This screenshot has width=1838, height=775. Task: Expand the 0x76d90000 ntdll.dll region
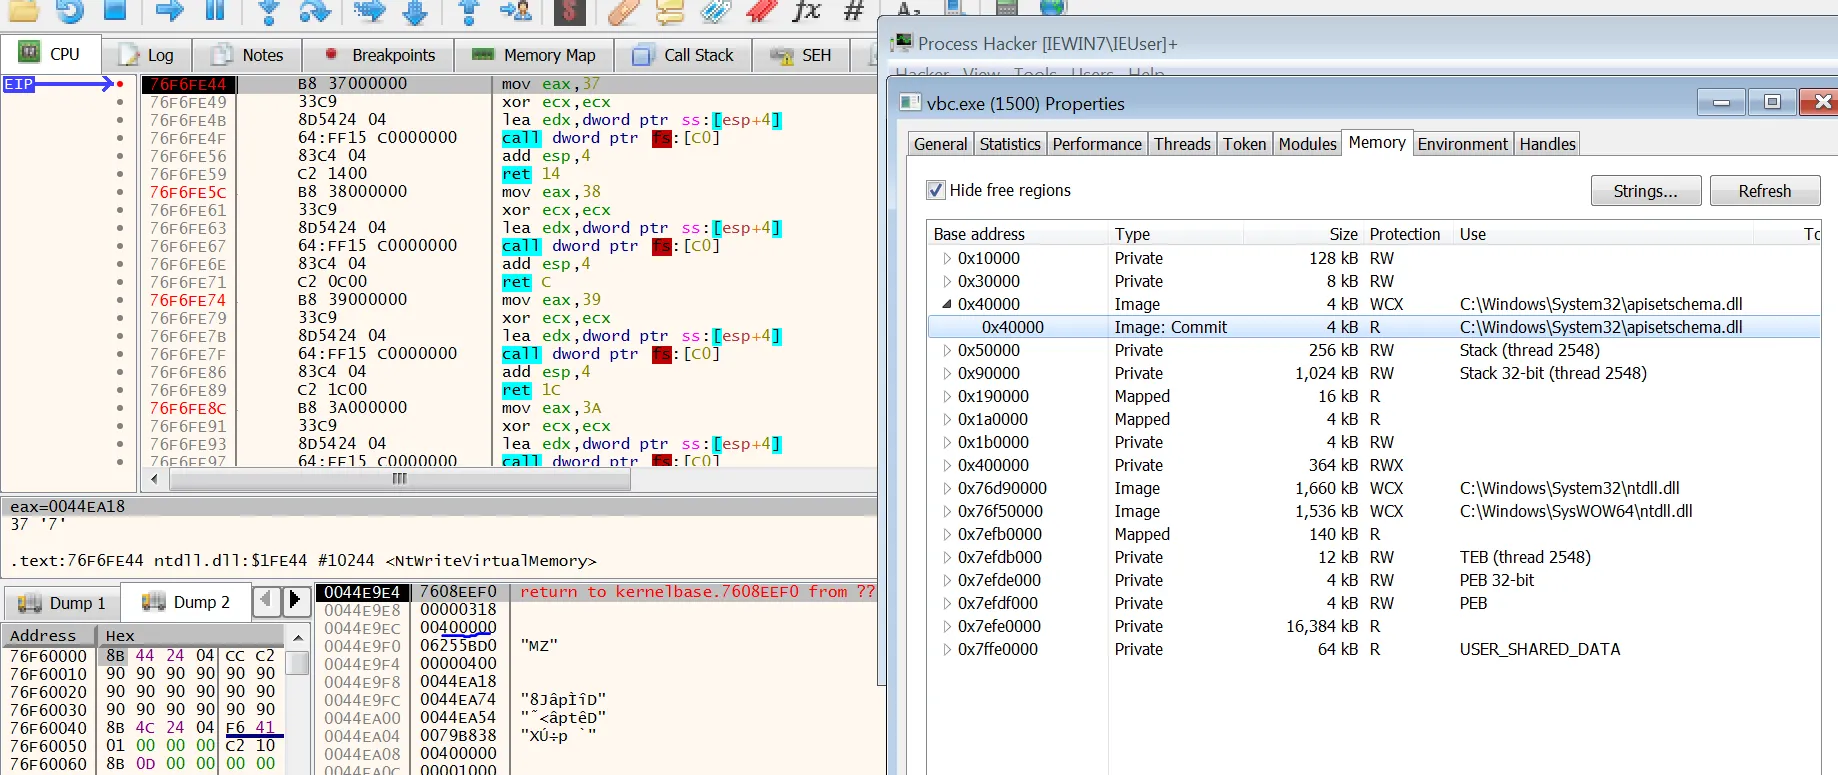coord(946,488)
